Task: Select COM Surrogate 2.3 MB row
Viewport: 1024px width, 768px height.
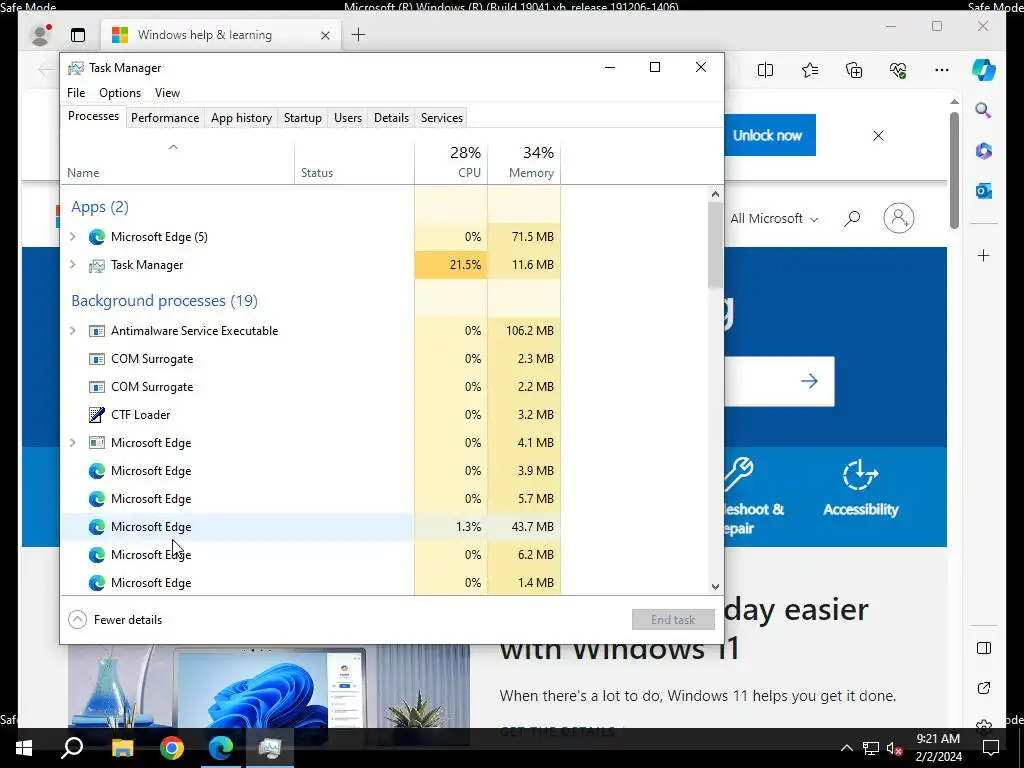Action: click(x=310, y=359)
